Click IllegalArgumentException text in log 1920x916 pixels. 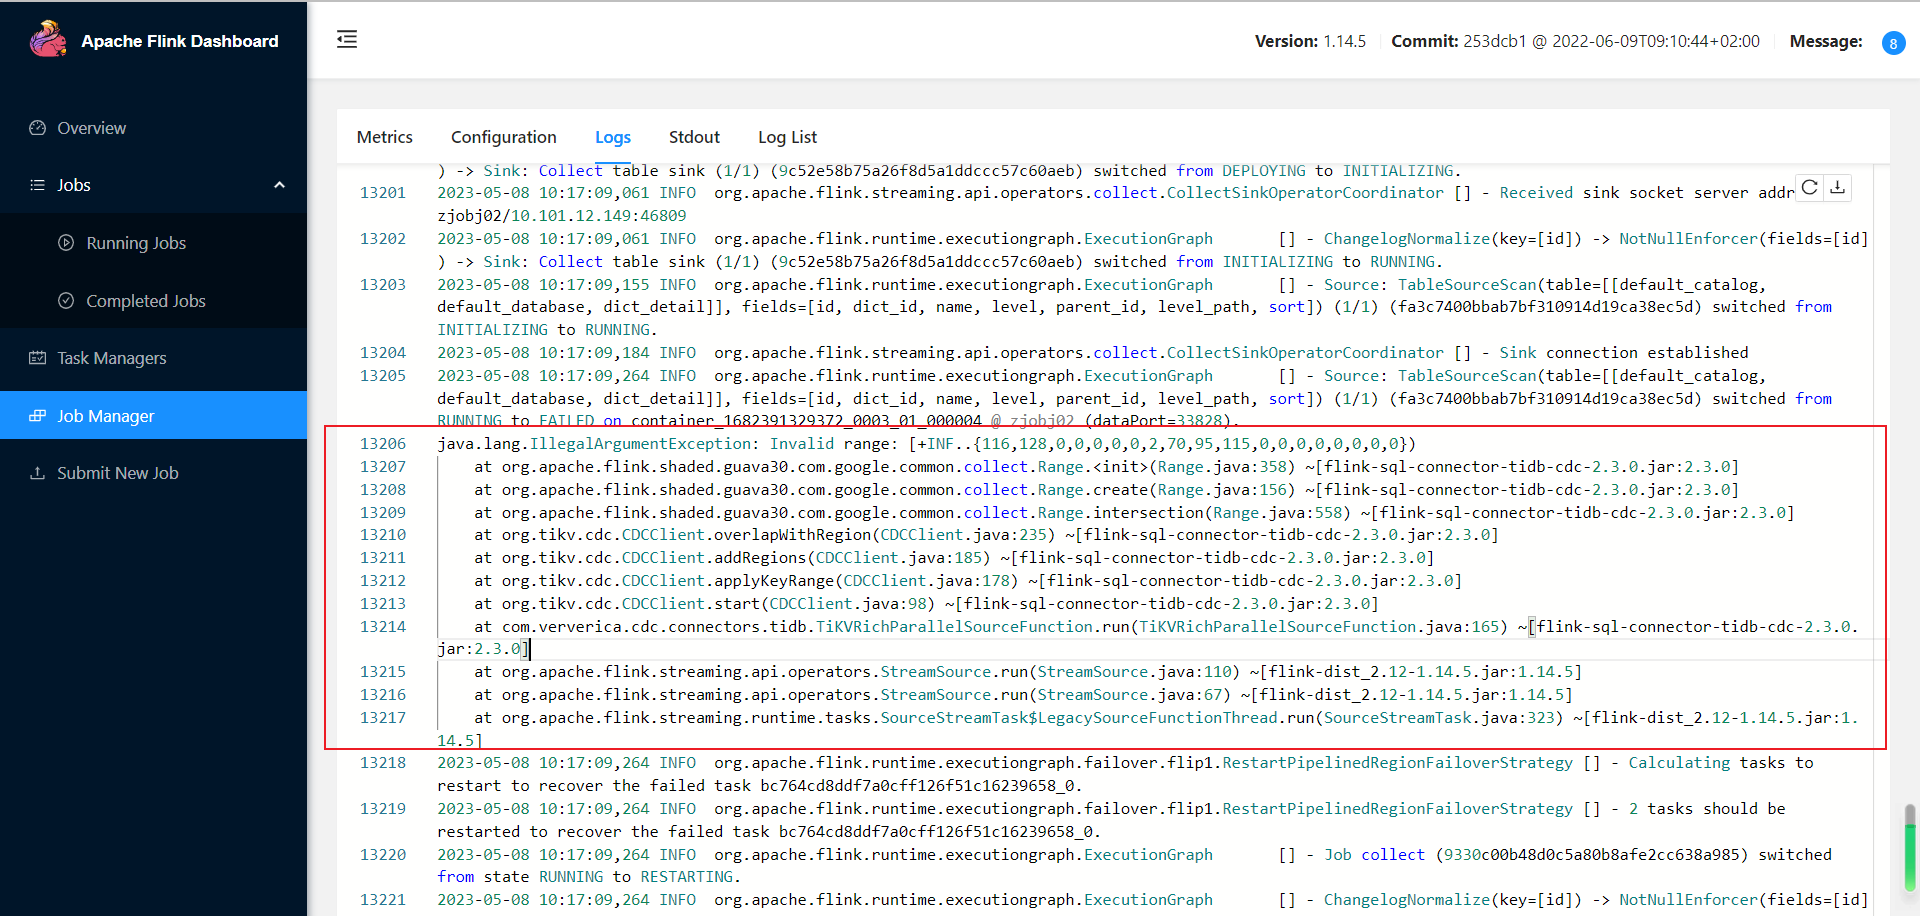click(640, 444)
